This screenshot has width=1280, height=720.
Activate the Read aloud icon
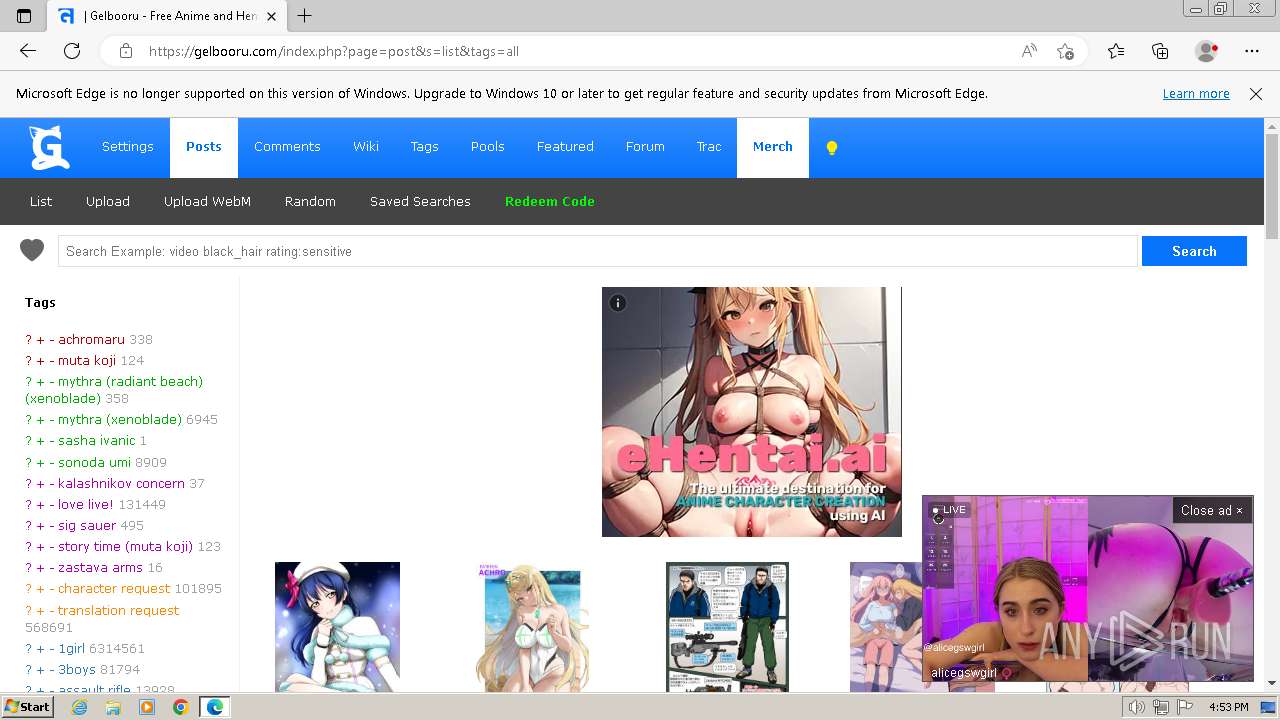point(1029,51)
